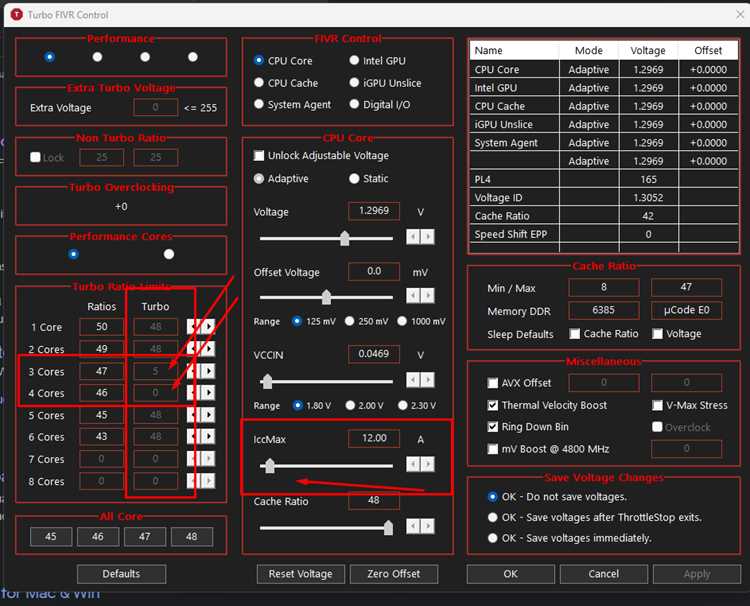750x606 pixels.
Task: Increase 1 Core turbo ratio arrow
Action: (x=208, y=327)
